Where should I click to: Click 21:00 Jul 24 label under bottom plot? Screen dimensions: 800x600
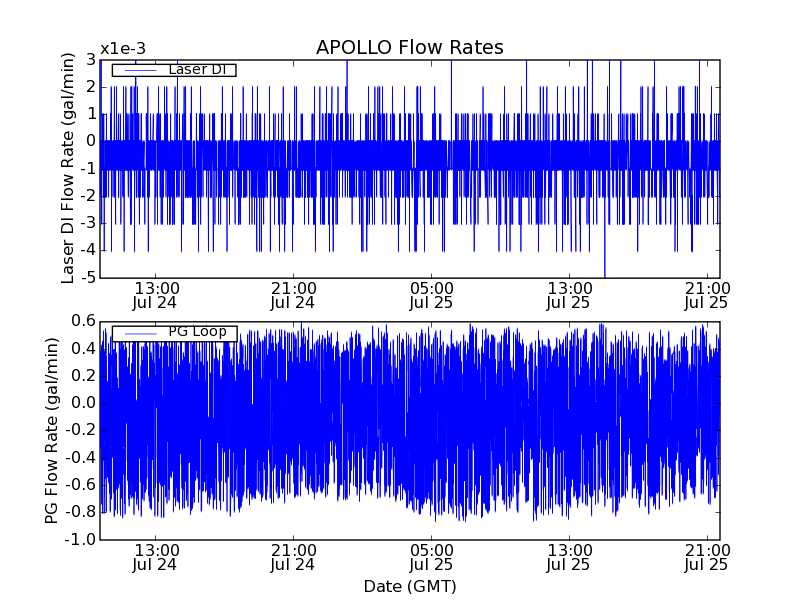pos(293,558)
